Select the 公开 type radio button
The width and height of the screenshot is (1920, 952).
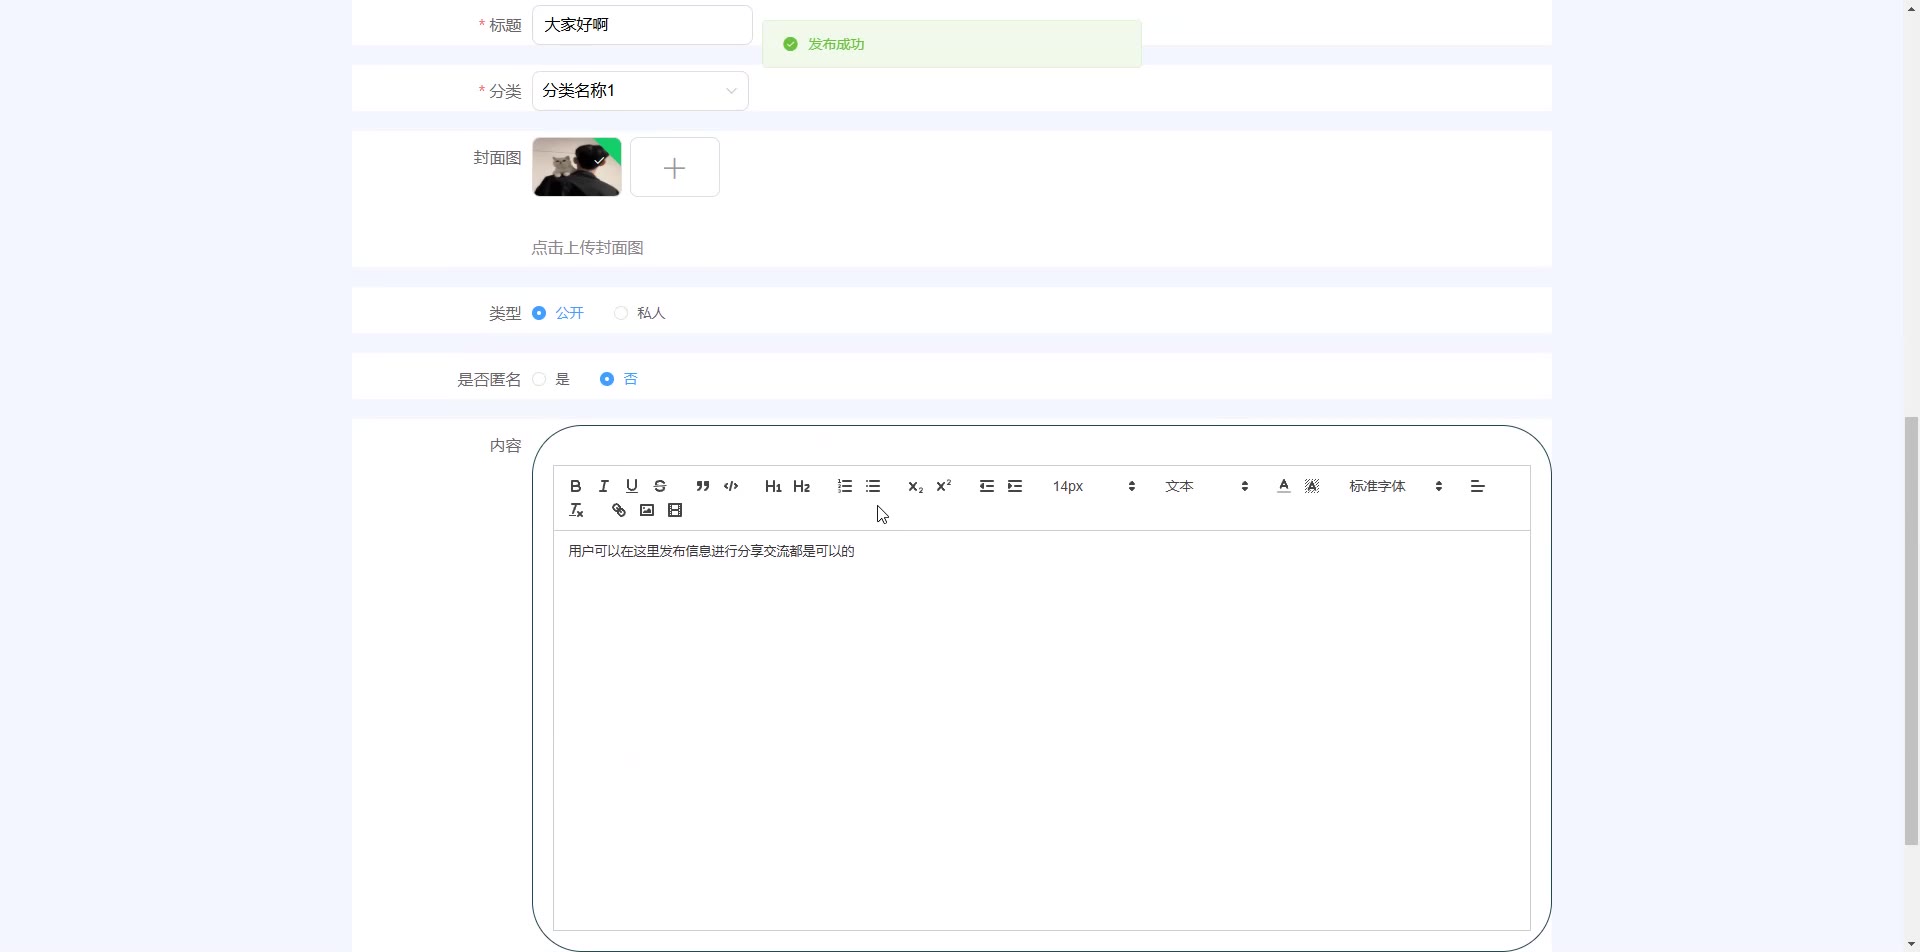pos(539,313)
